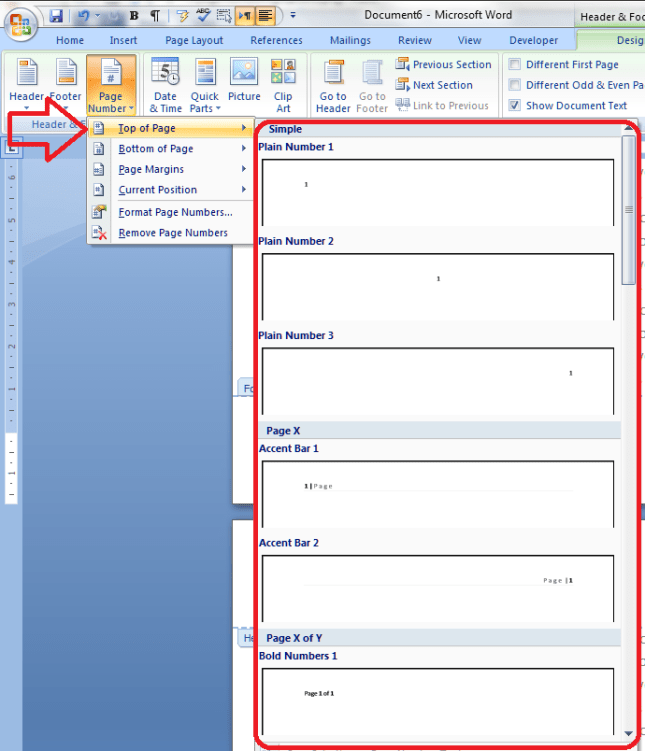Select Page Margins menu item
The height and width of the screenshot is (751, 645).
coord(171,169)
